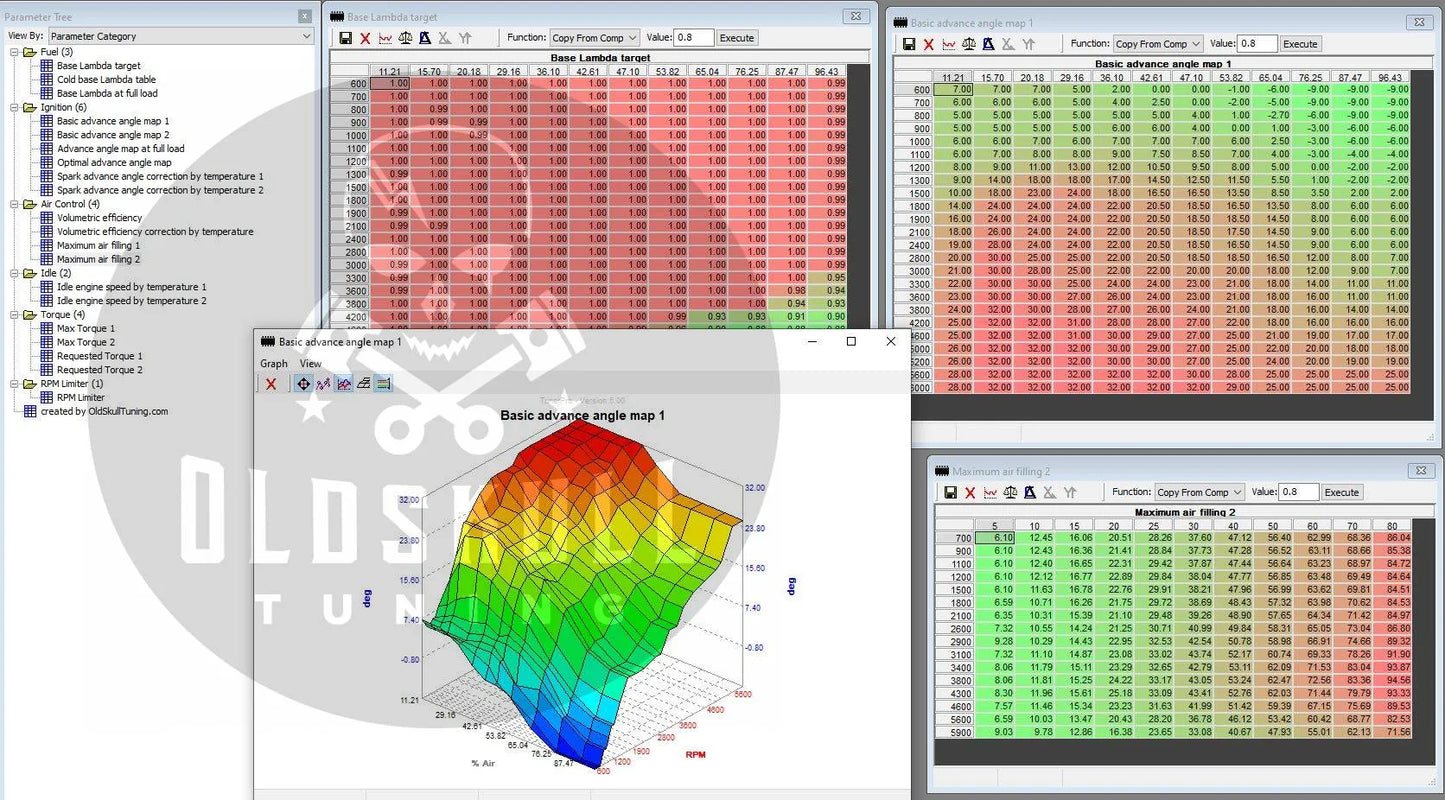1445x800 pixels.
Task: Click the red X icon in Maximum air filling 2 toolbar
Action: pos(970,493)
